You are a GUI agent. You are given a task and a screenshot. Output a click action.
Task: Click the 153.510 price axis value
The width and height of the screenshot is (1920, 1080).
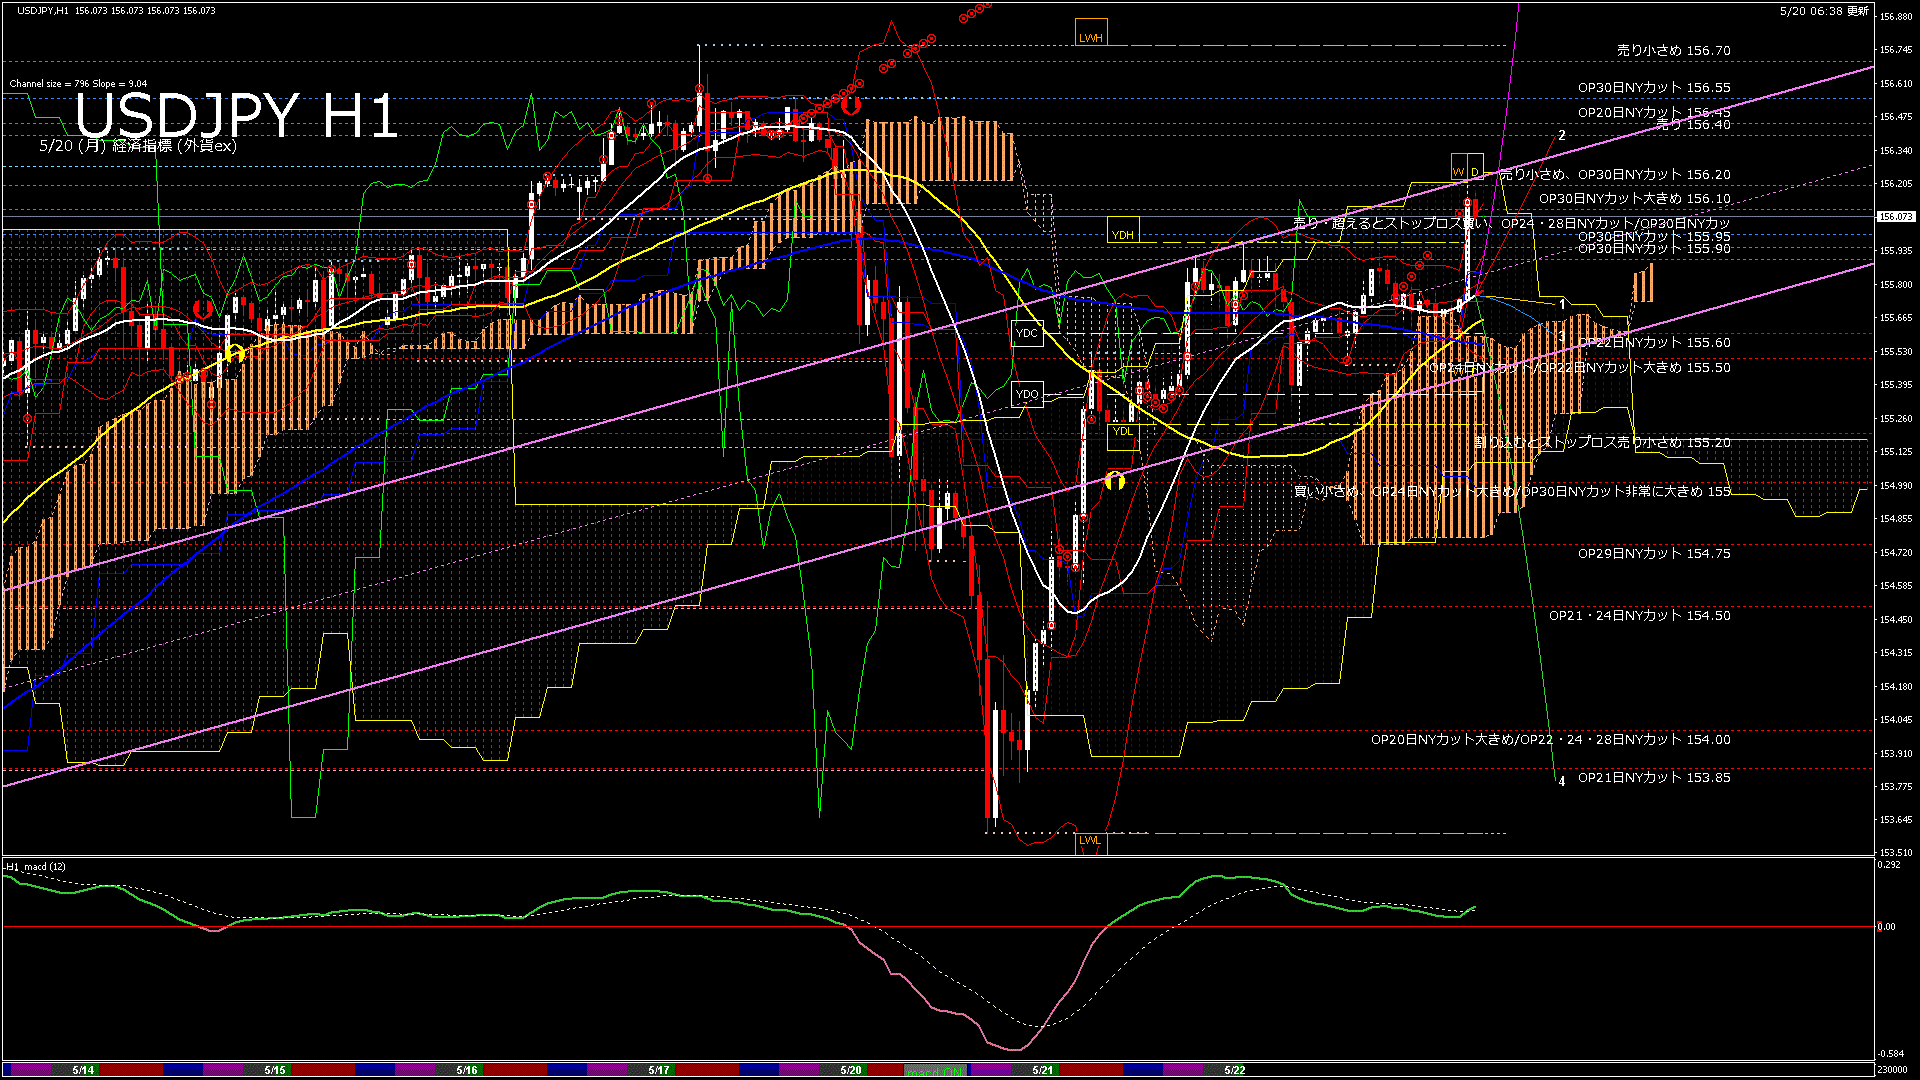coord(1896,853)
